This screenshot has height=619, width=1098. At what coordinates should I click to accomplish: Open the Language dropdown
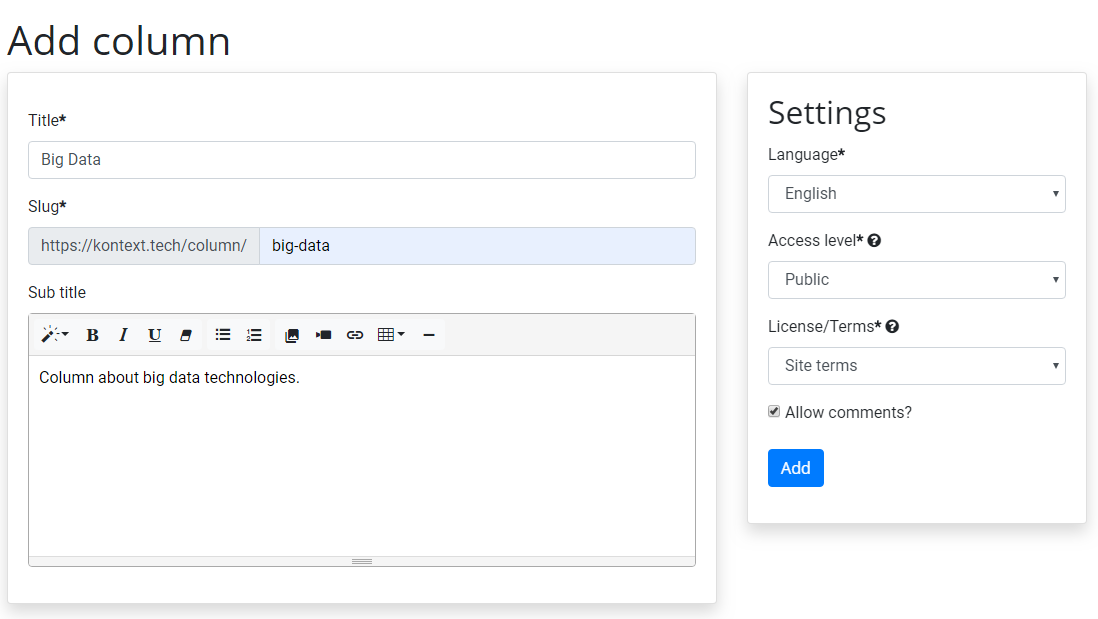pyautogui.click(x=917, y=194)
